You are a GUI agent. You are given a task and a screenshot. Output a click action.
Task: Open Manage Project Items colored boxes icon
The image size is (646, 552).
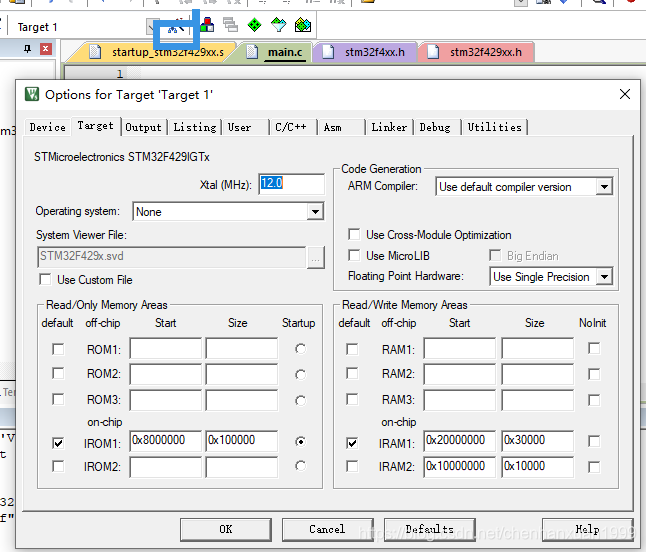207,25
